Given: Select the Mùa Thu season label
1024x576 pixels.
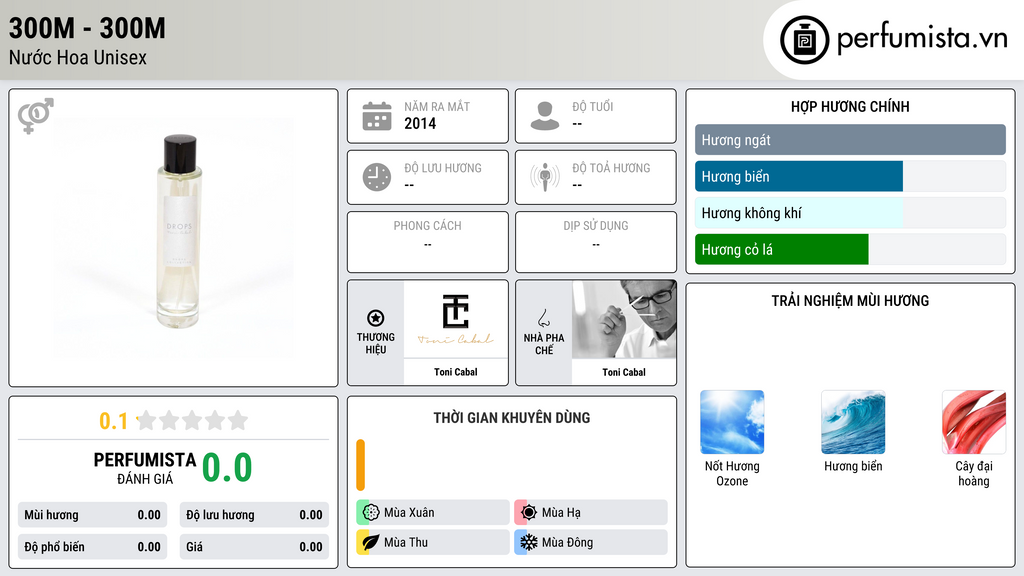Looking at the screenshot, I should [406, 542].
